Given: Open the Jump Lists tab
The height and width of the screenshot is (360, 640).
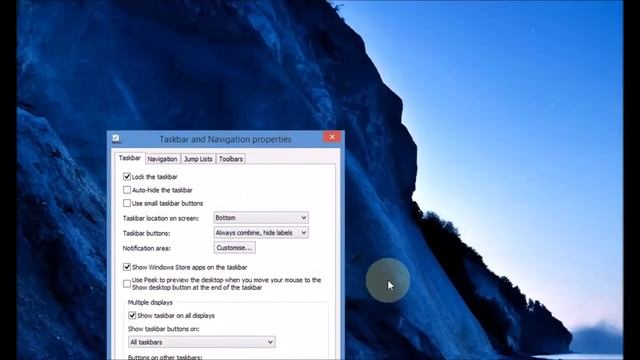Looking at the screenshot, I should pyautogui.click(x=198, y=159).
